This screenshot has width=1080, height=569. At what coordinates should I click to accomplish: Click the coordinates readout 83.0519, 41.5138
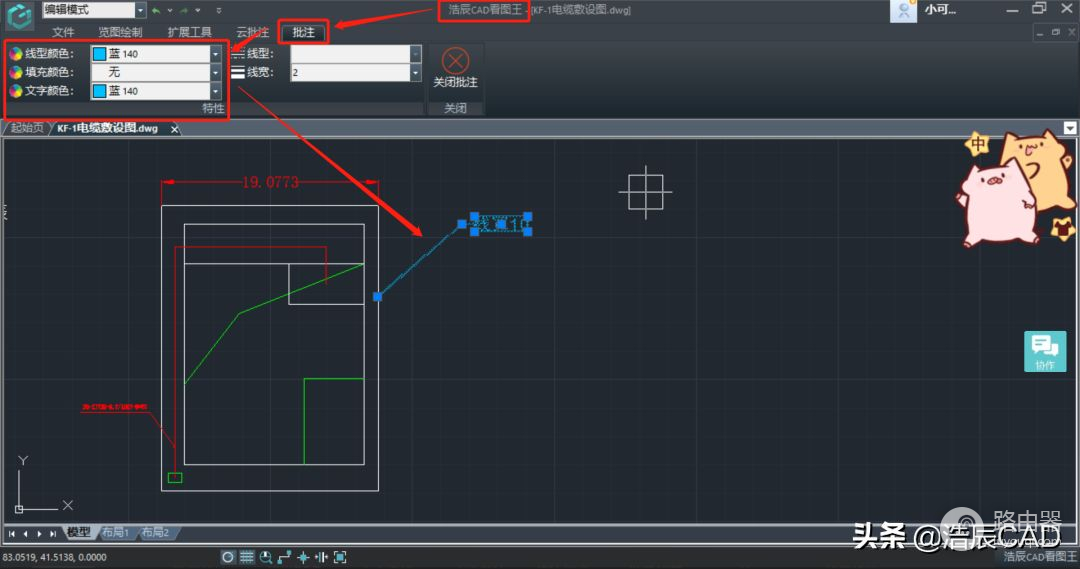pyautogui.click(x=54, y=557)
